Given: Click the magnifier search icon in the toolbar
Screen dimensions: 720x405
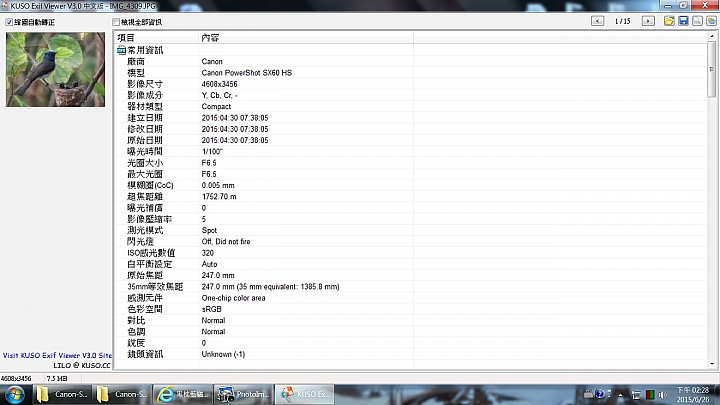Looking at the screenshot, I should (698, 21).
